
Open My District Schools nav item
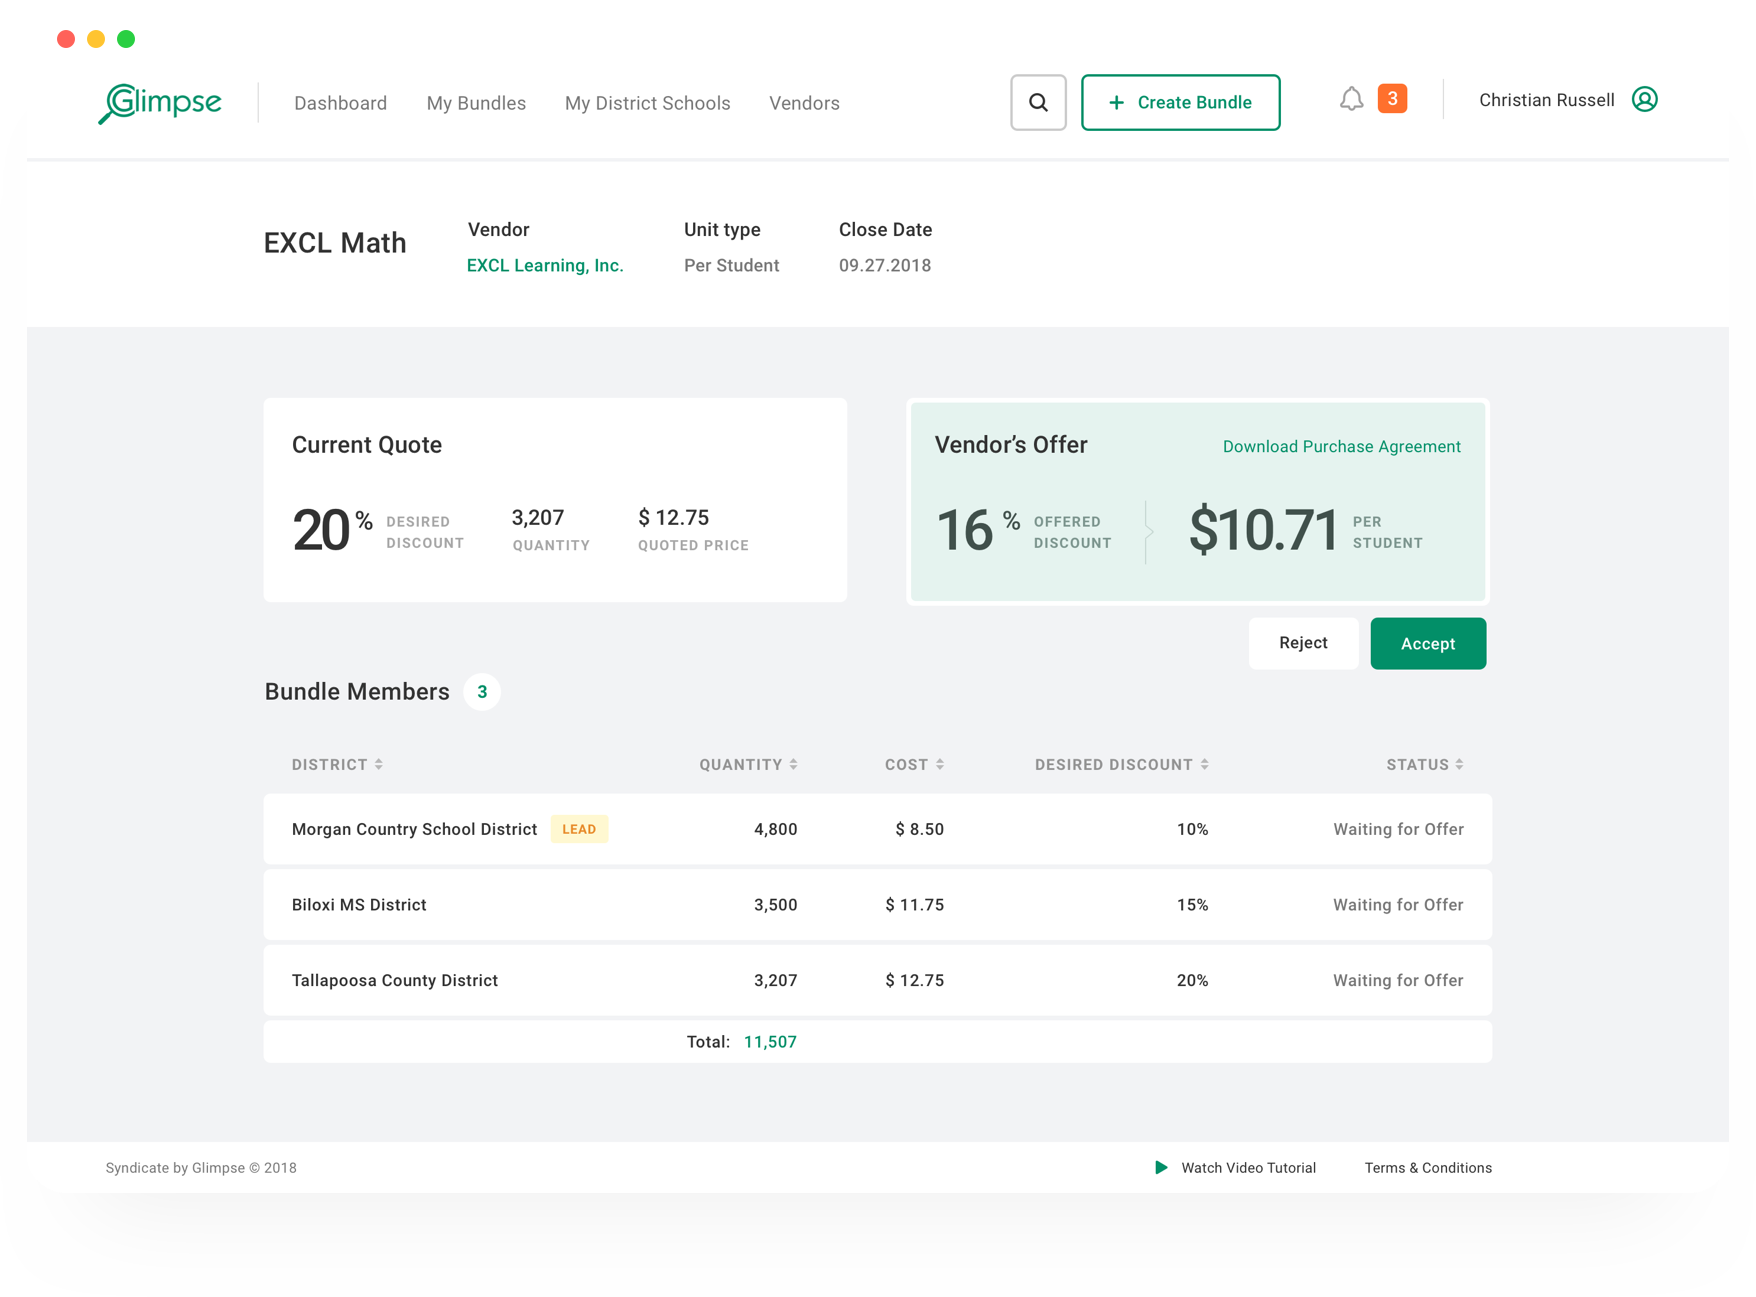click(647, 103)
